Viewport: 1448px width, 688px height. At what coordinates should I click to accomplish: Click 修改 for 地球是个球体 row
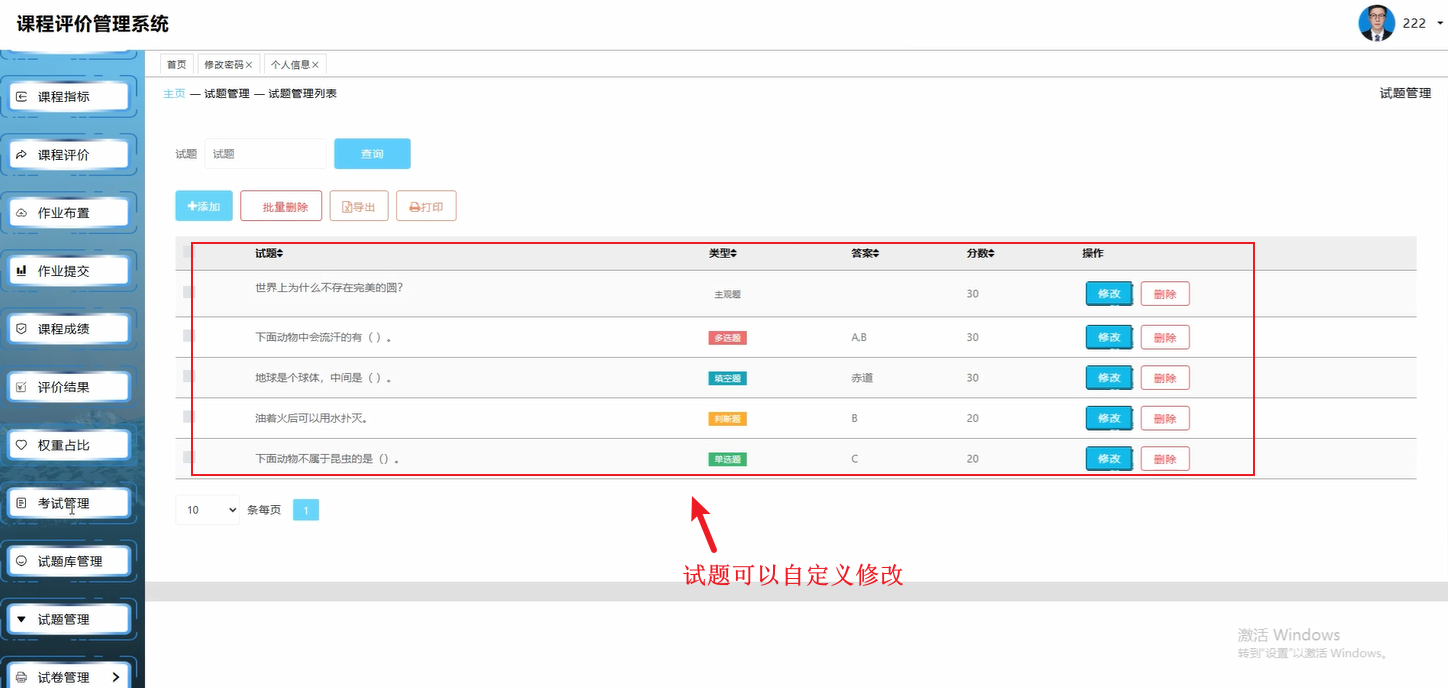[x=1109, y=378]
